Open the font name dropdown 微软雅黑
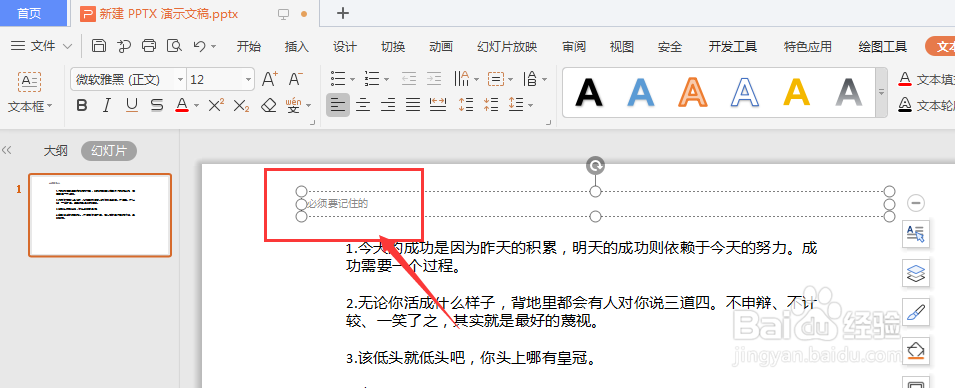Image resolution: width=955 pixels, height=388 pixels. [x=180, y=80]
